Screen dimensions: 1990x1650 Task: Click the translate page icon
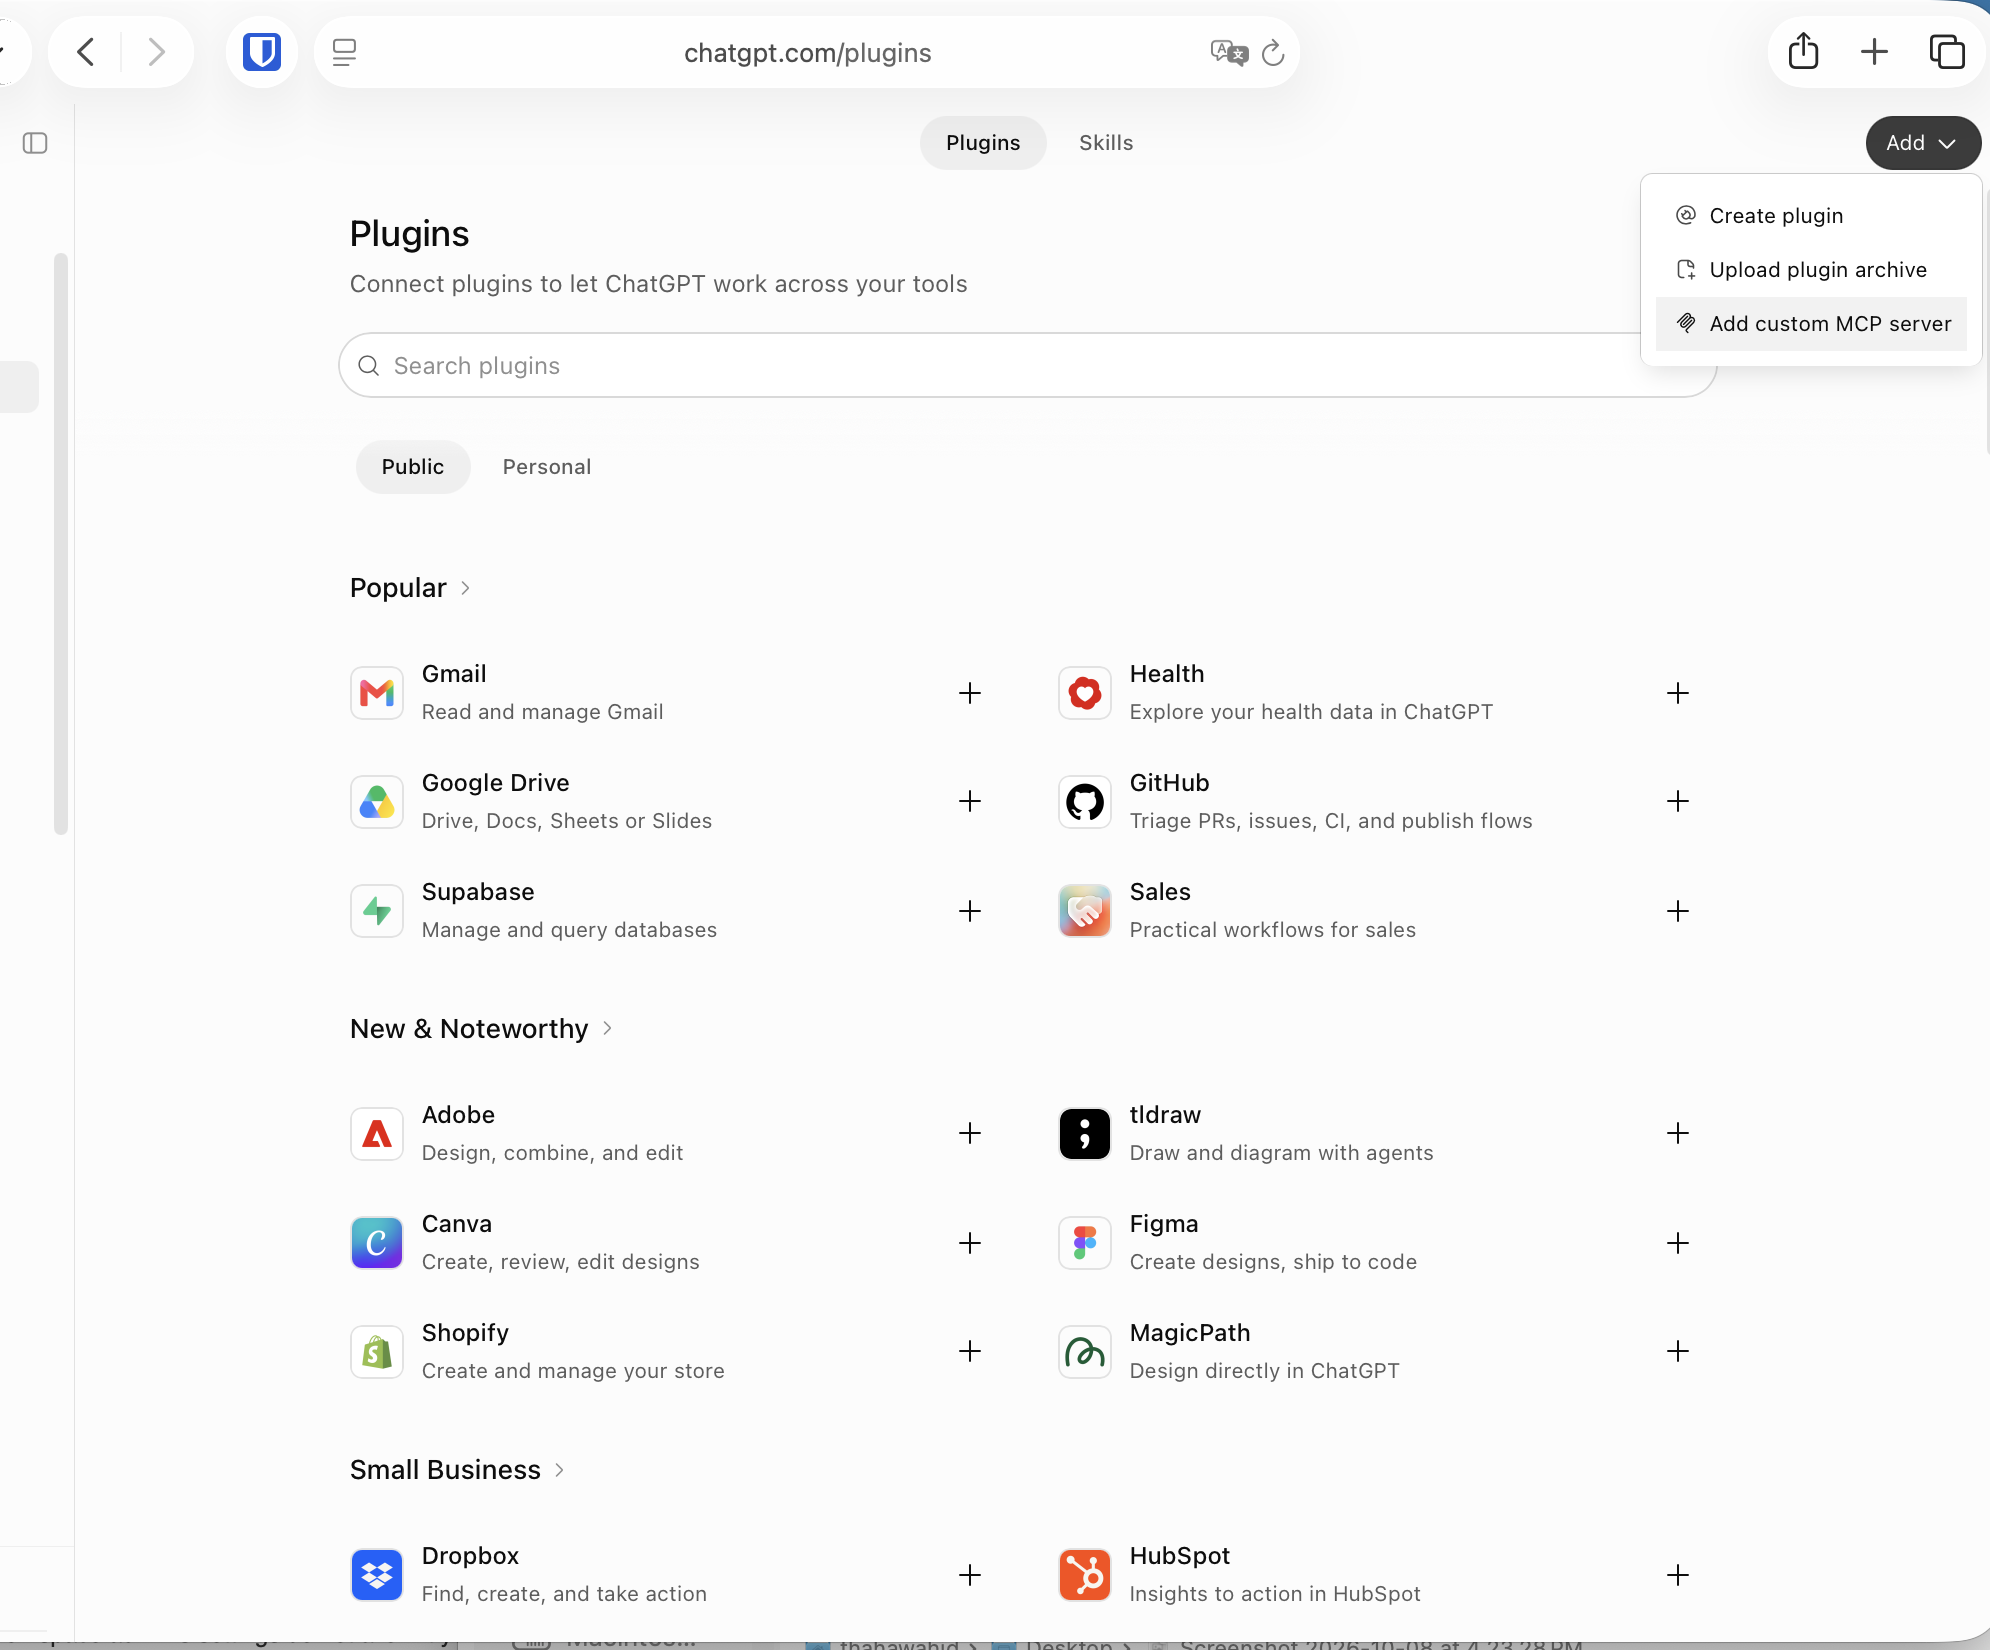(x=1229, y=52)
